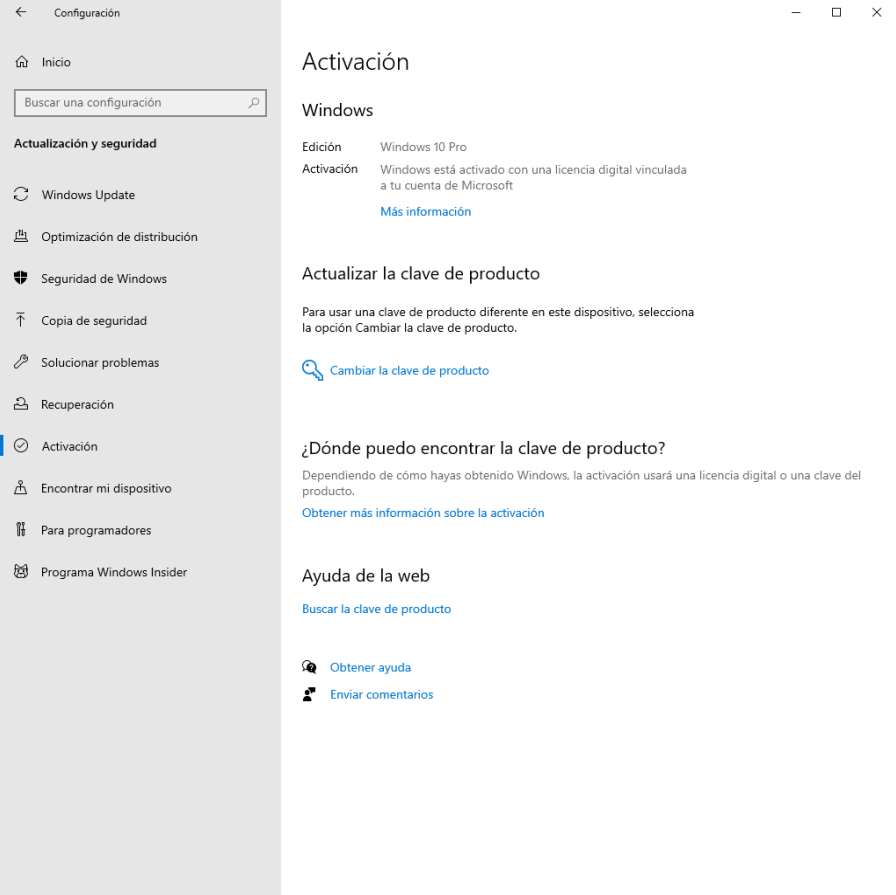Click the Inicio home icon
The width and height of the screenshot is (896, 895).
(22, 62)
